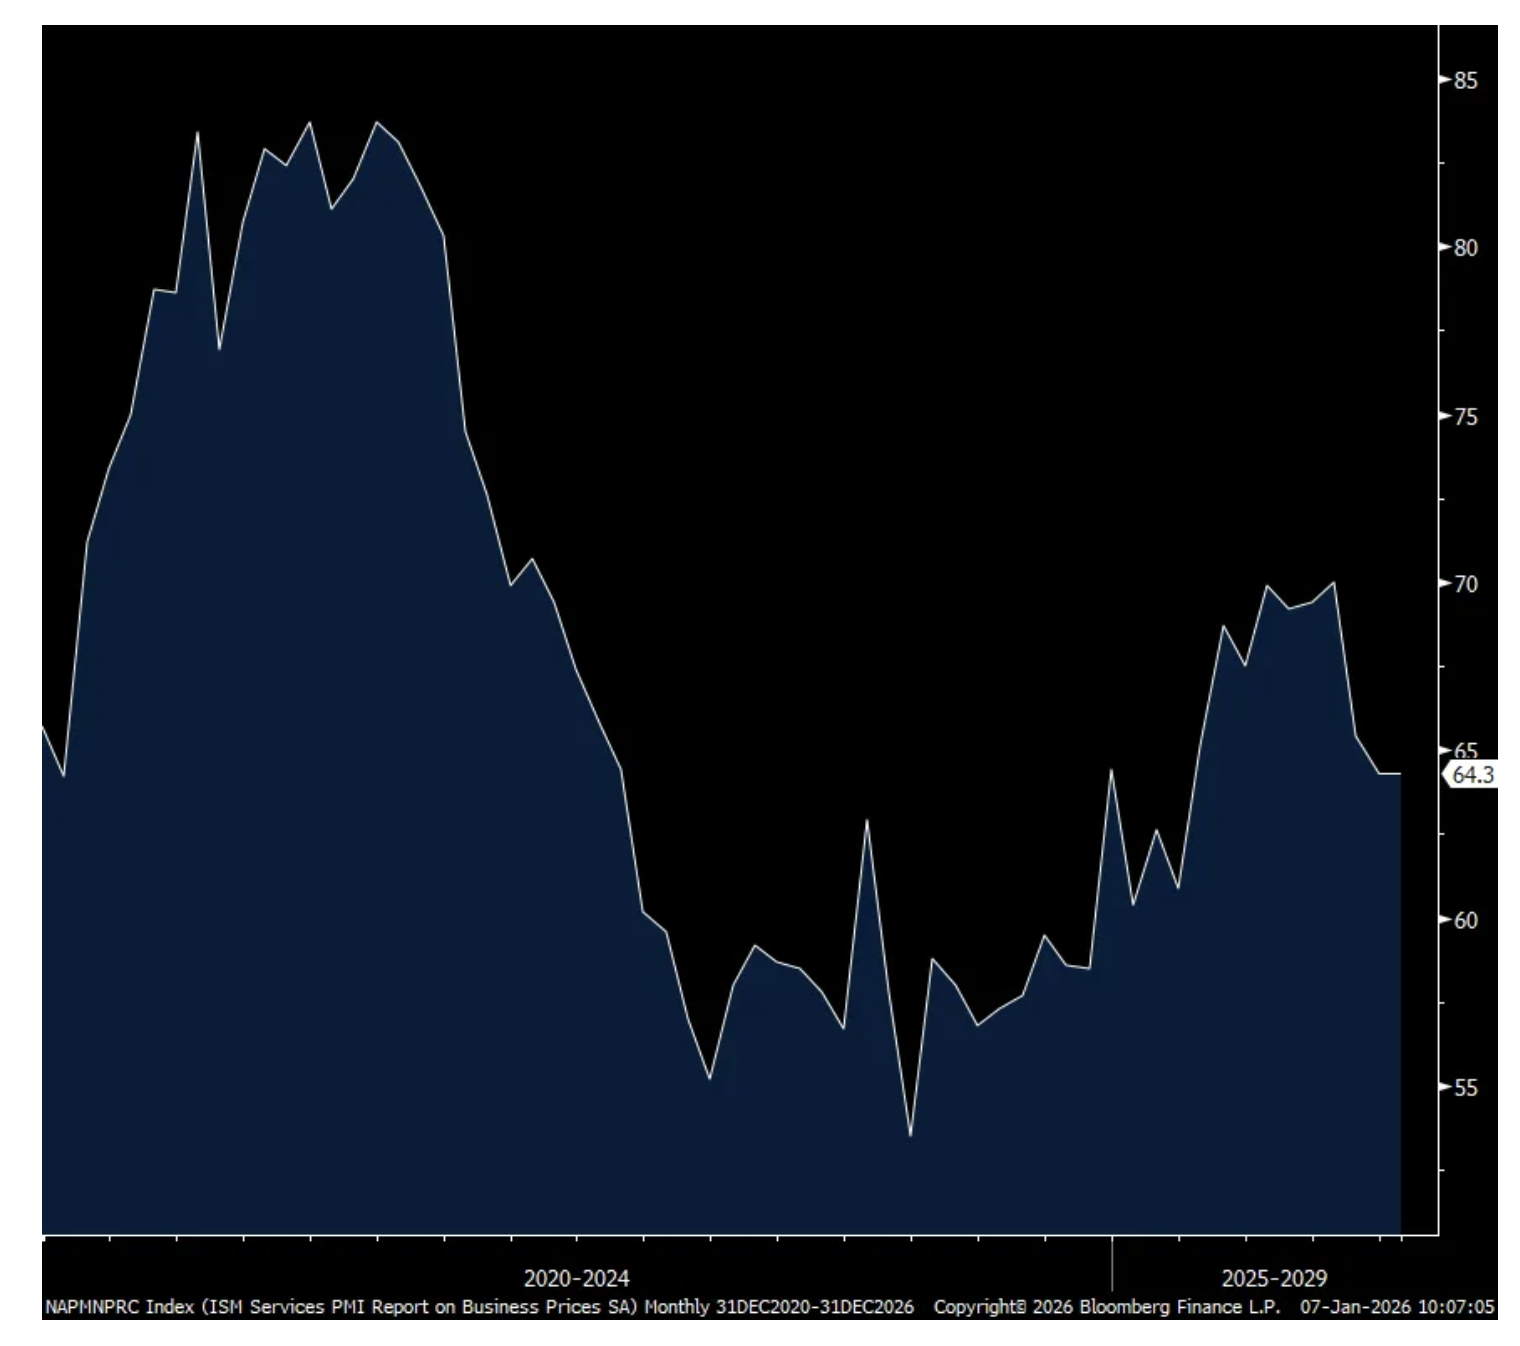
Task: Click the sharp dip near 77 between early peaks
Action: point(219,349)
